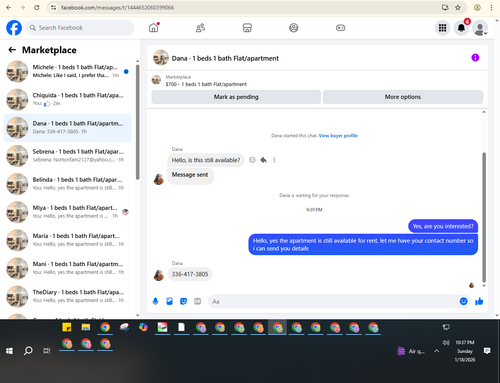Viewport: 500px width, 383px height.
Task: Reload the browser page
Action: point(37,7)
